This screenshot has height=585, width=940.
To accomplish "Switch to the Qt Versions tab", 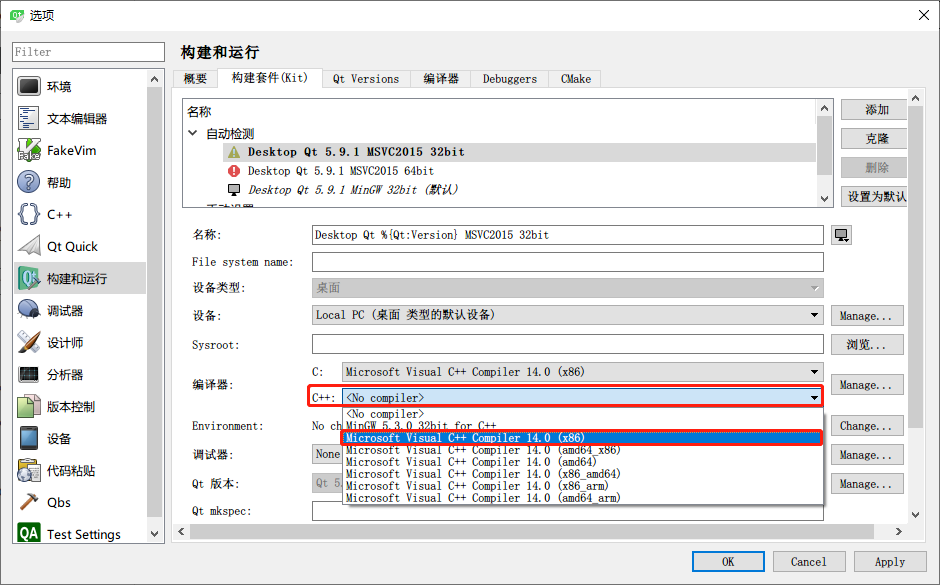I will [x=366, y=79].
